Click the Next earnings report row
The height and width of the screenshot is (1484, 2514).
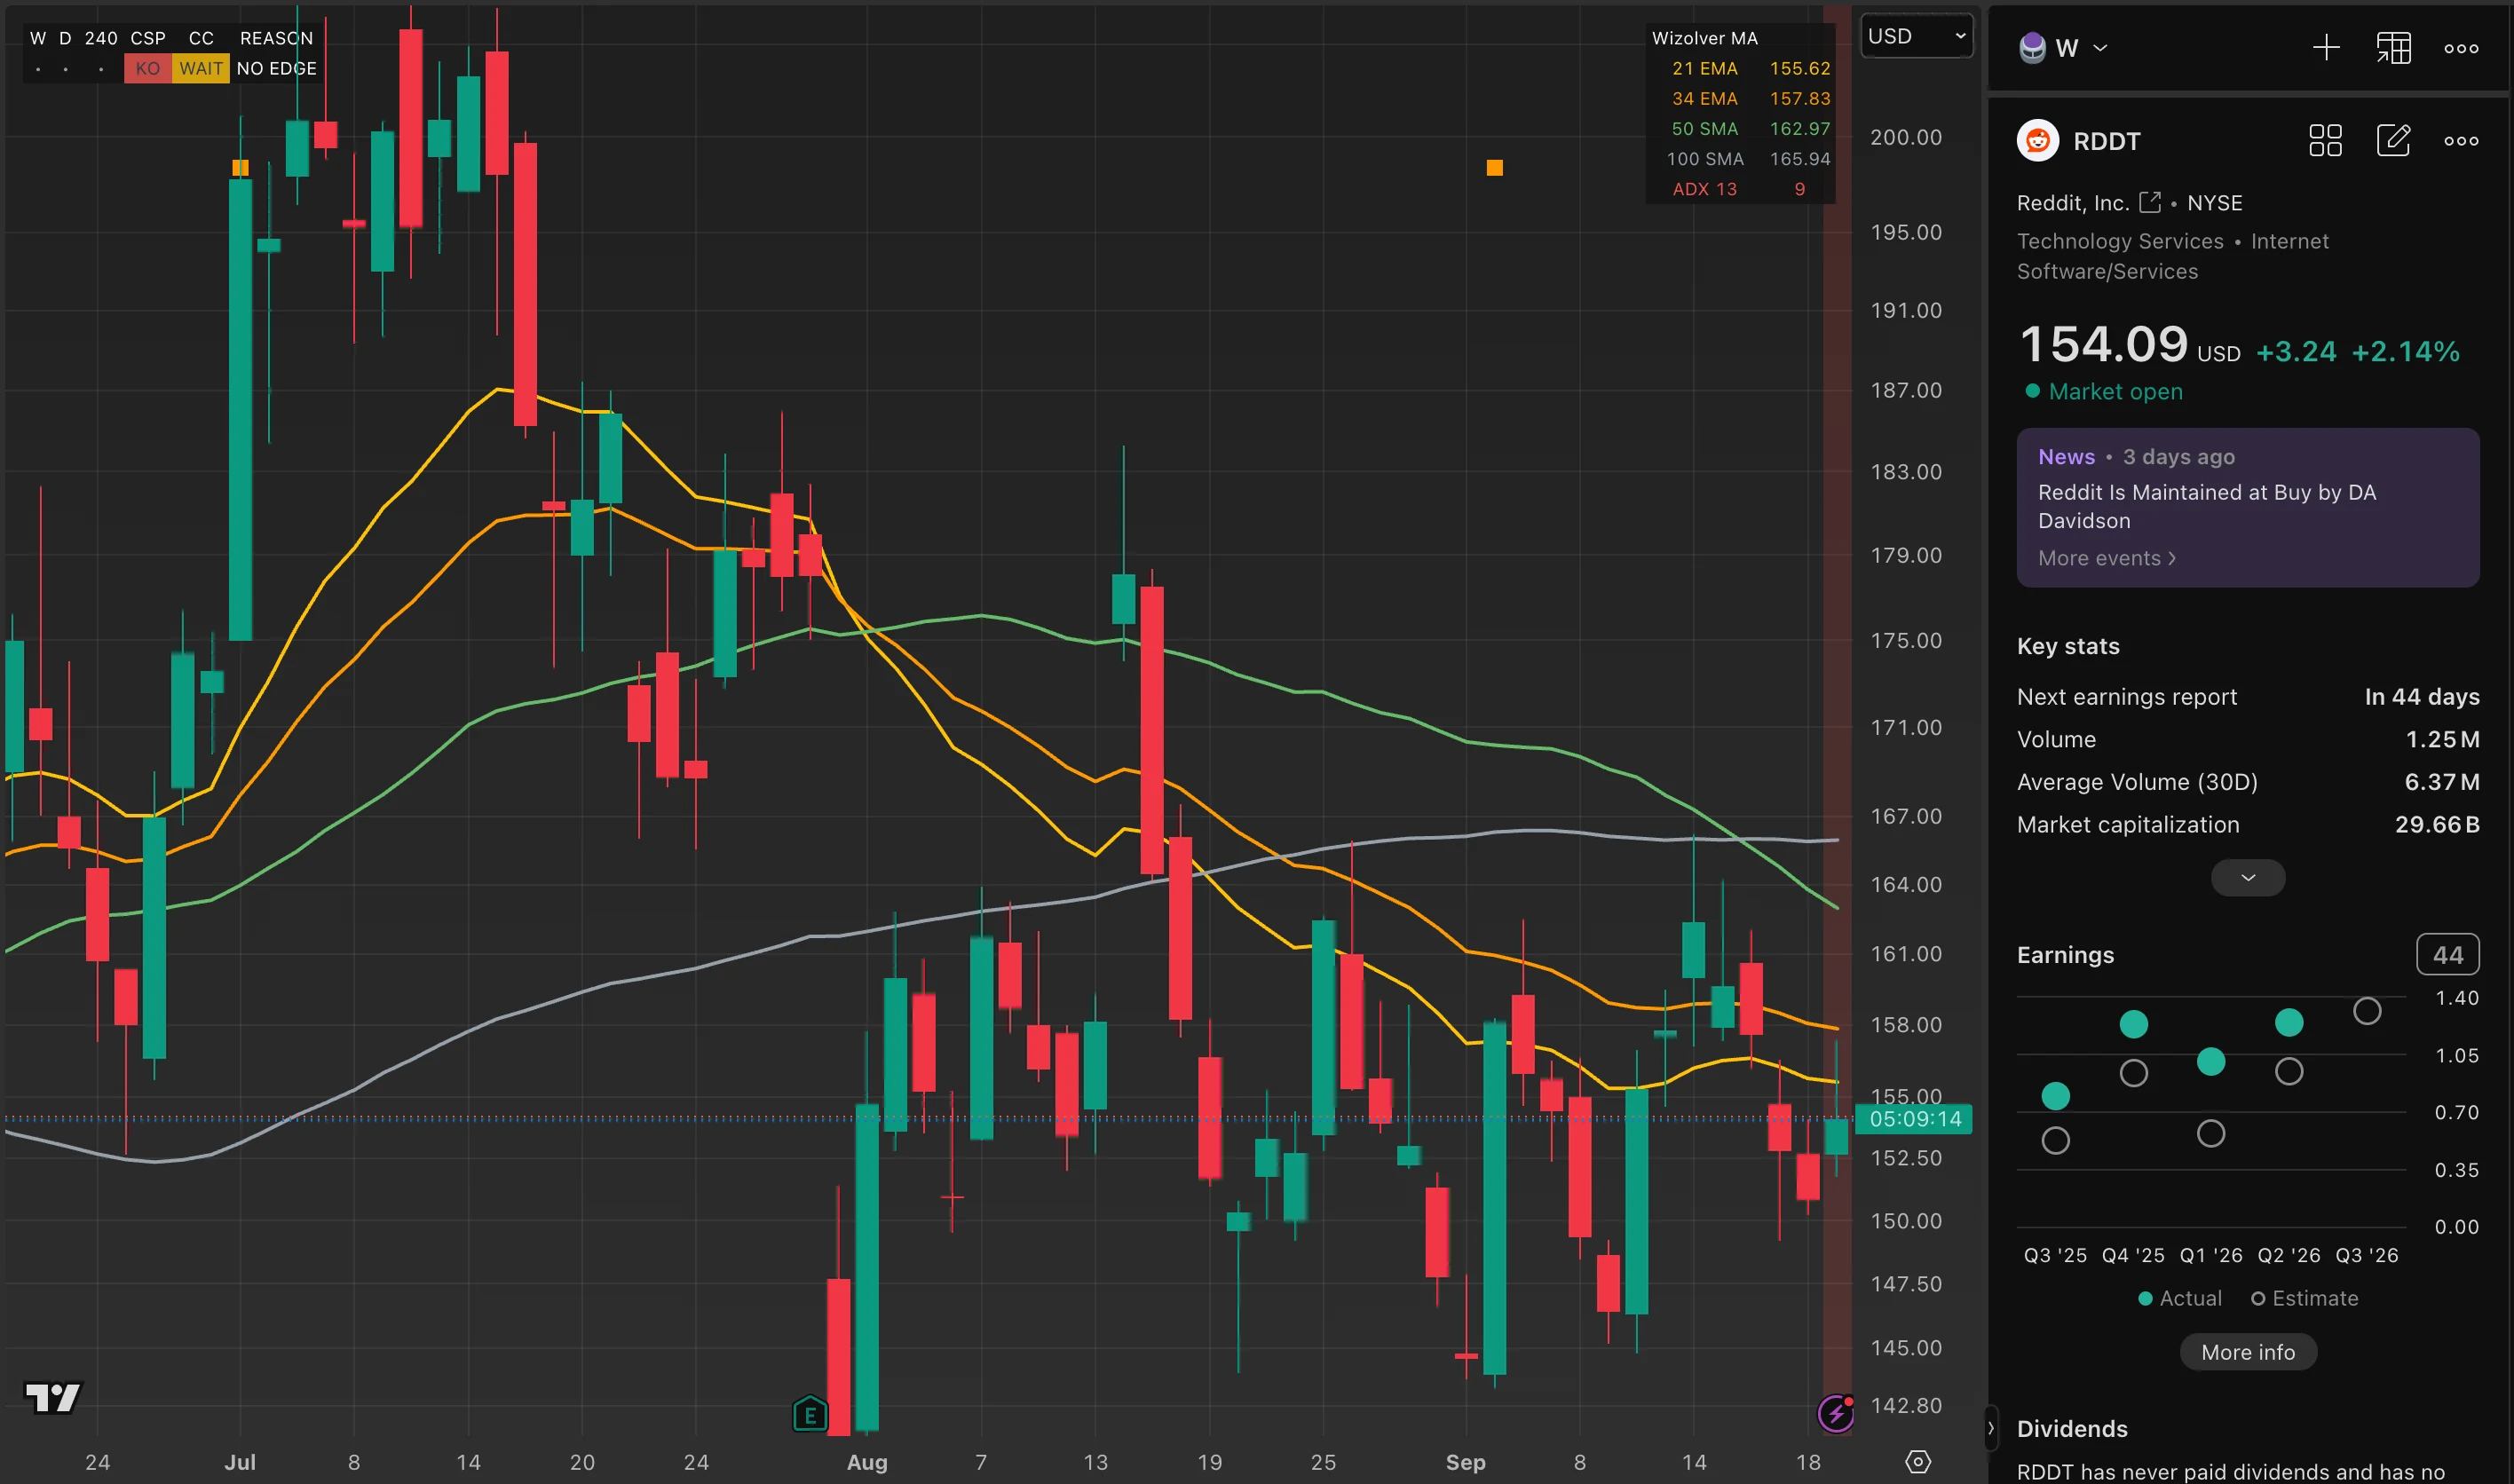pyautogui.click(x=2248, y=697)
